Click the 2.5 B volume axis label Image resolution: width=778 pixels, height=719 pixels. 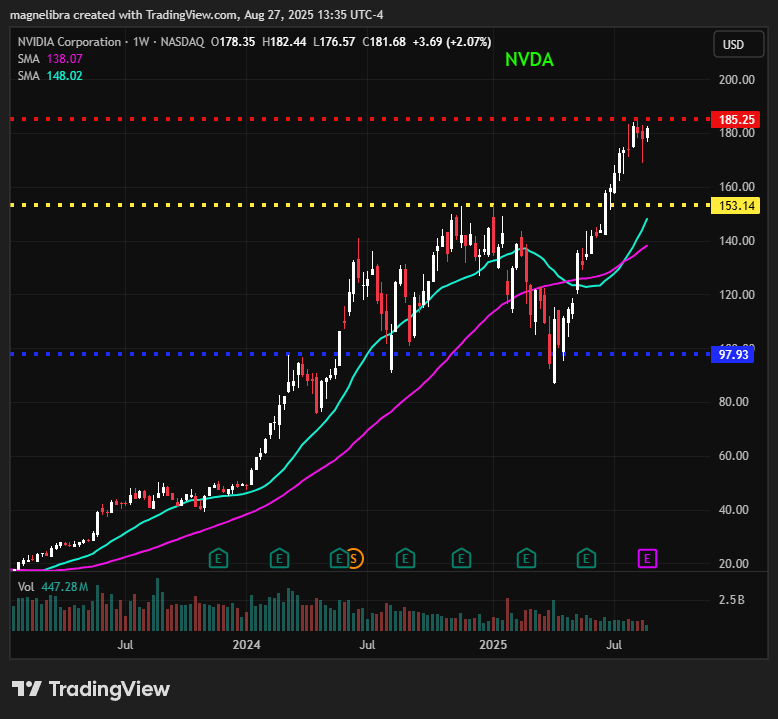(731, 600)
